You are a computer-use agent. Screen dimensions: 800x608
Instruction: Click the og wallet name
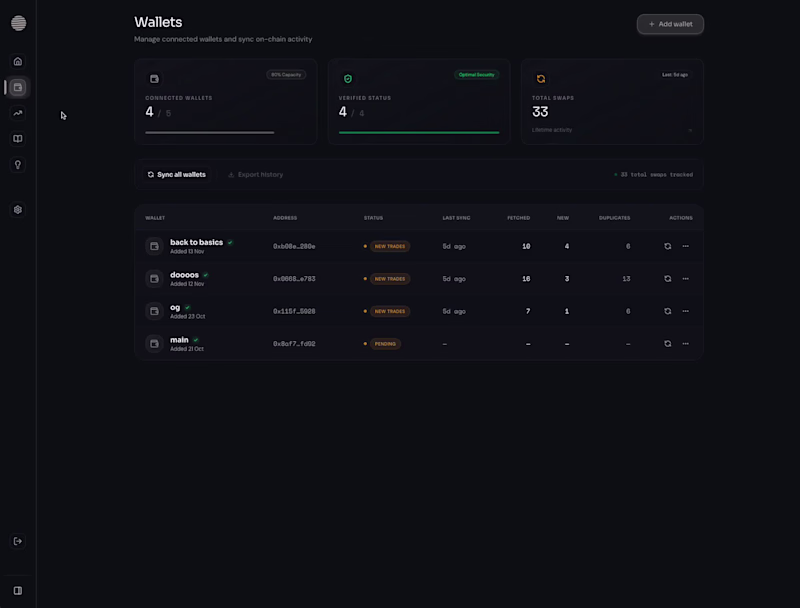(175, 308)
